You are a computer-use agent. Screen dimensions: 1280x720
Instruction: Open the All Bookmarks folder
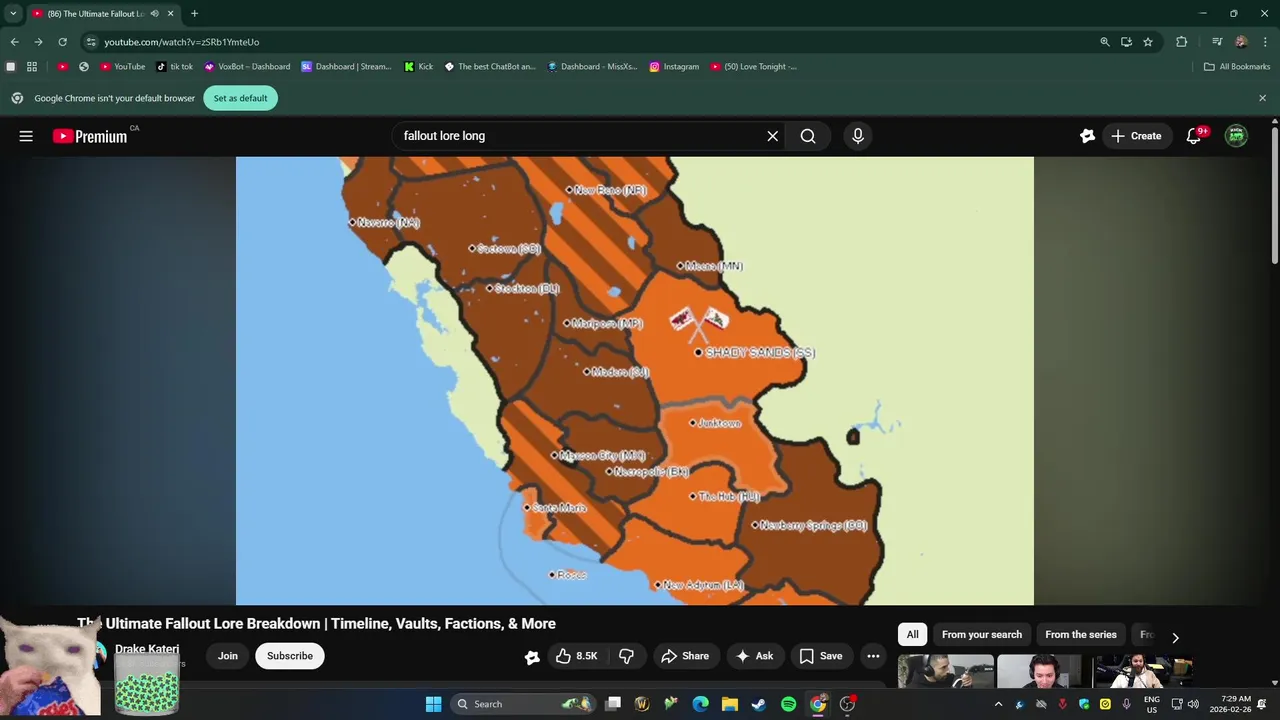(1237, 67)
